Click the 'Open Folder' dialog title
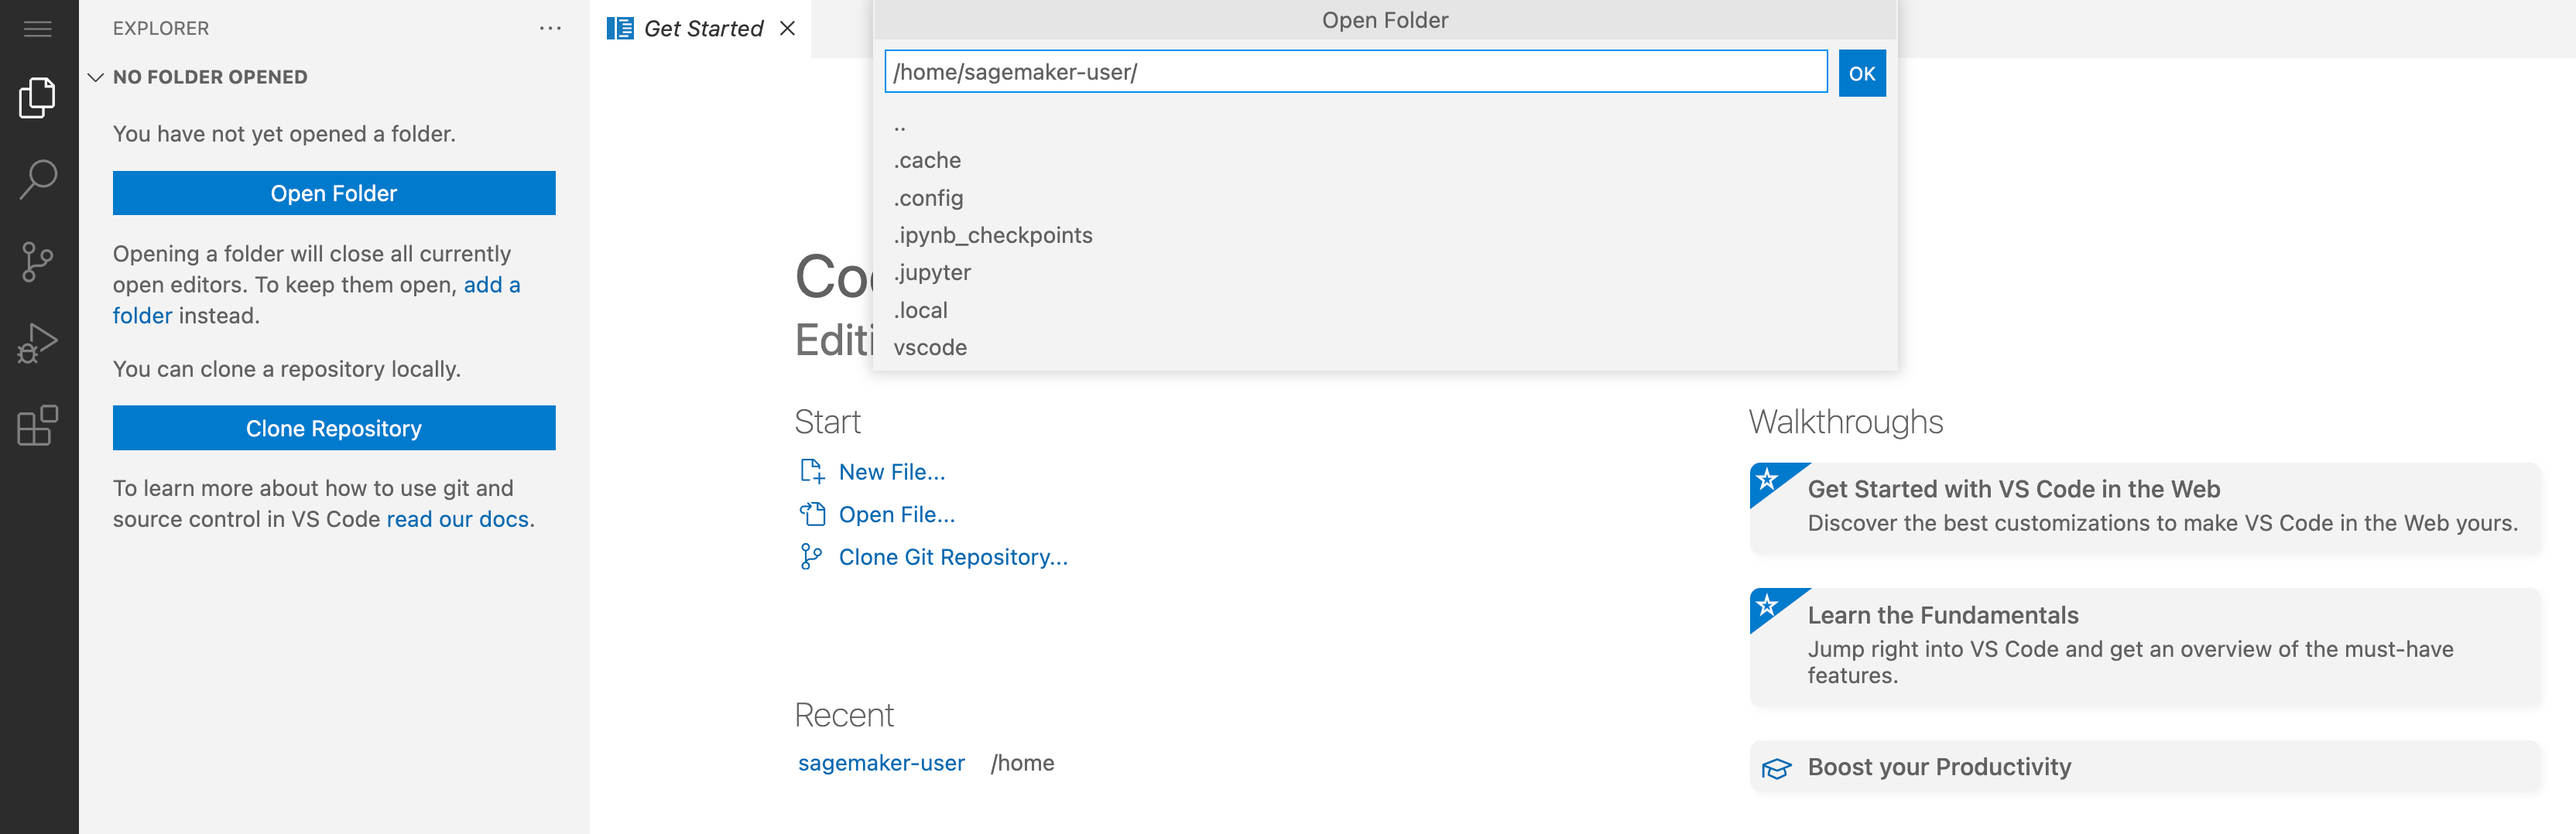2576x834 pixels. point(1385,20)
